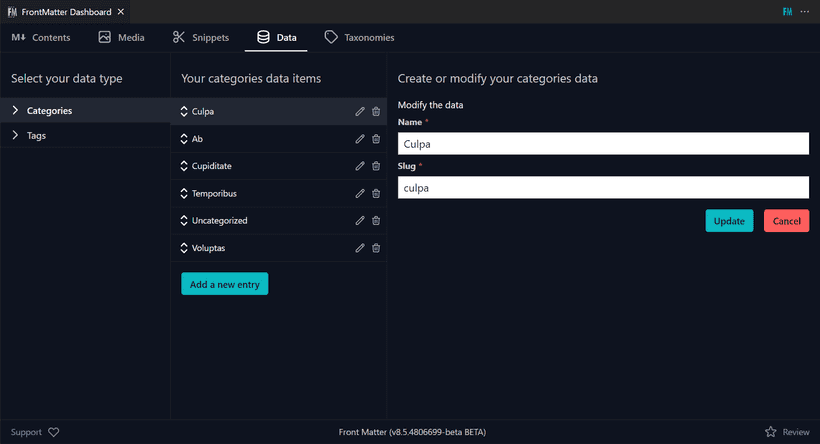This screenshot has height=444, width=820.
Task: Click the Support heart icon
Action: 54,432
